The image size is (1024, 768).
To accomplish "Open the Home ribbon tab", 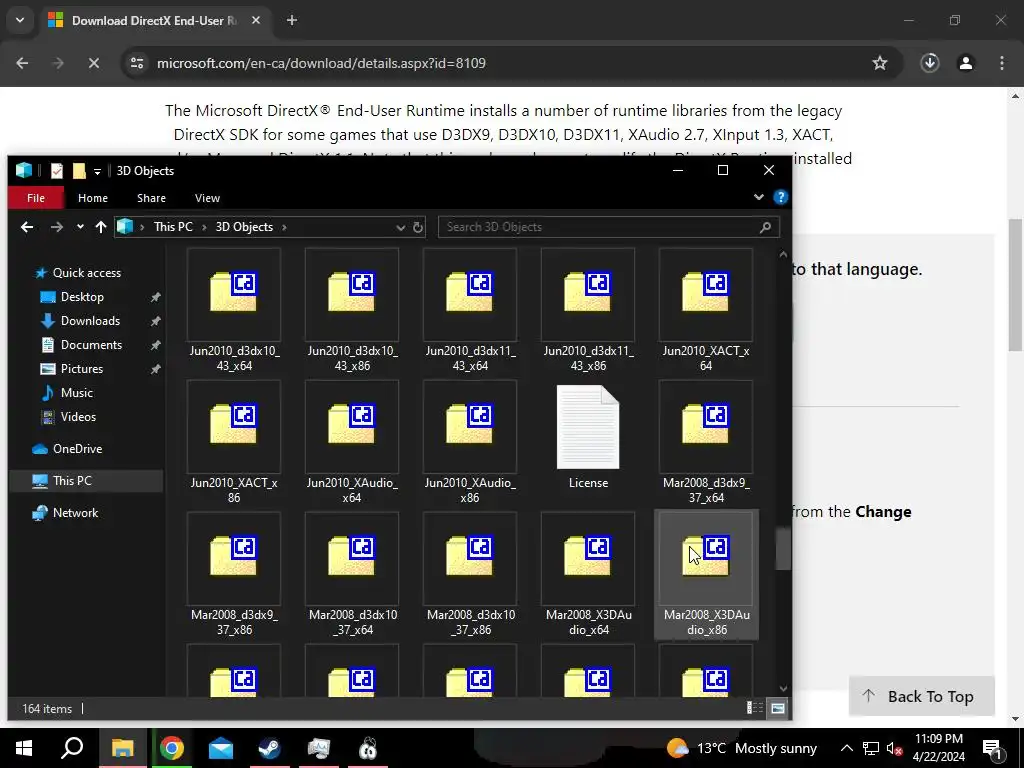I will (x=93, y=198).
